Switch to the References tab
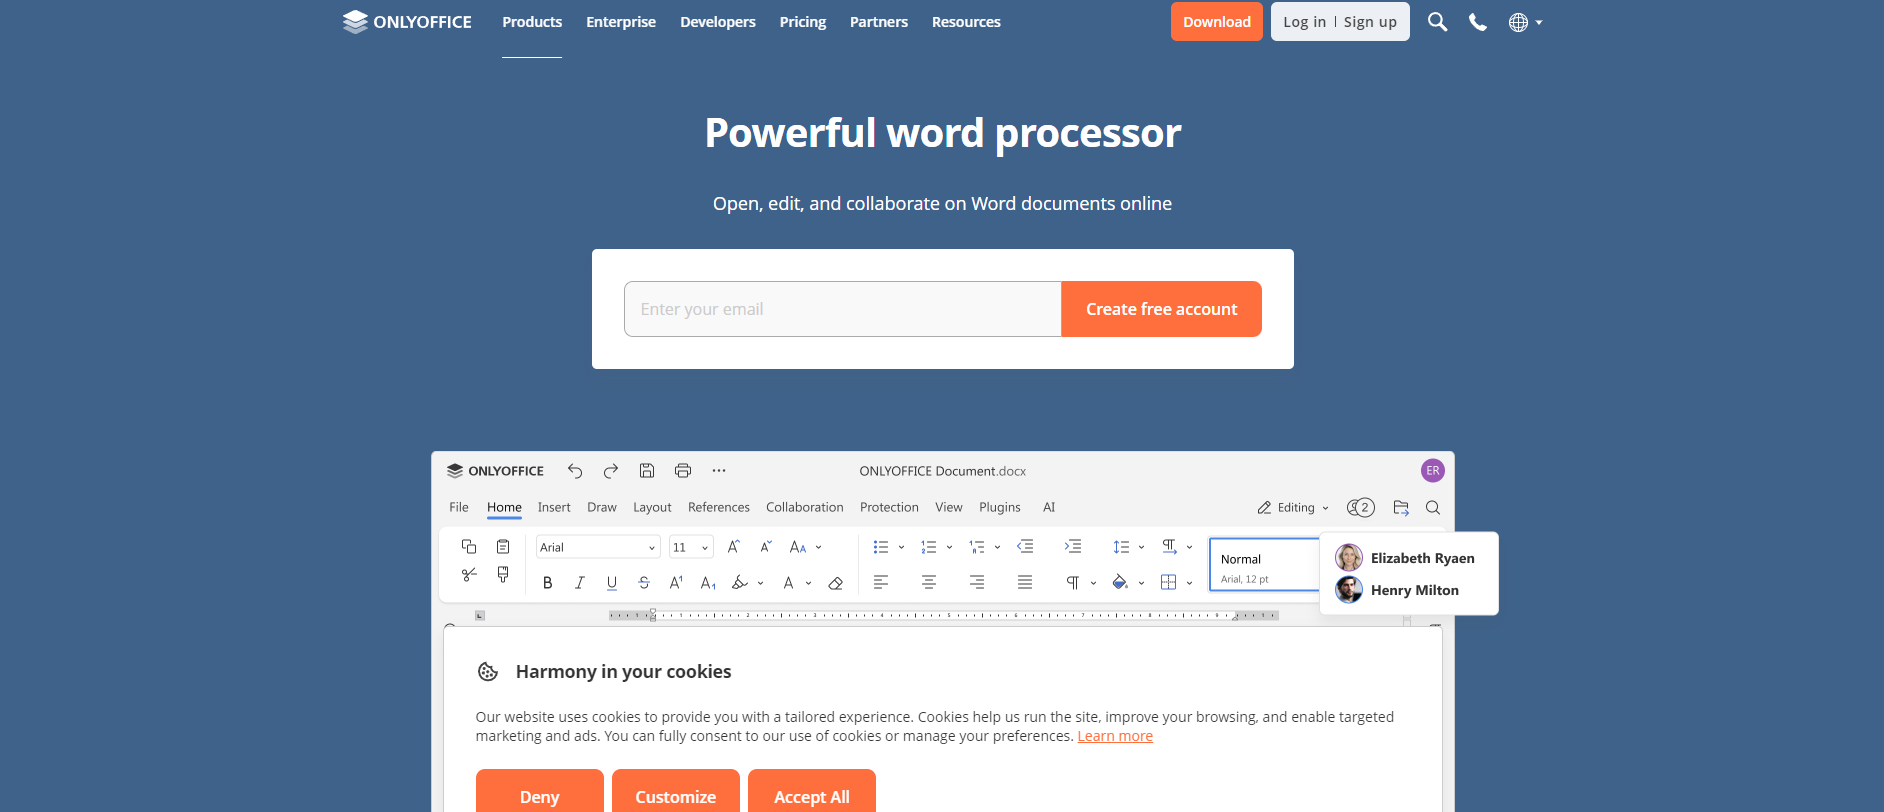The height and width of the screenshot is (812, 1884). pos(719,507)
